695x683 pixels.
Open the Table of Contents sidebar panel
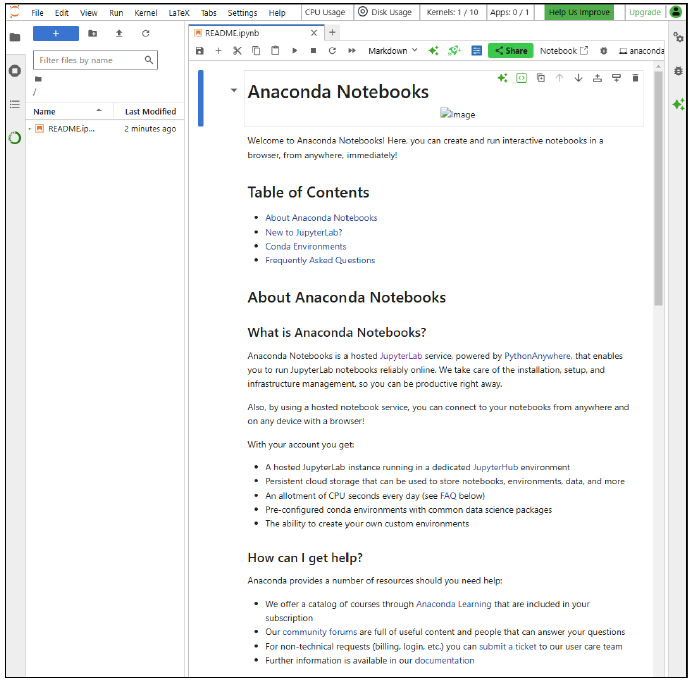click(x=14, y=104)
